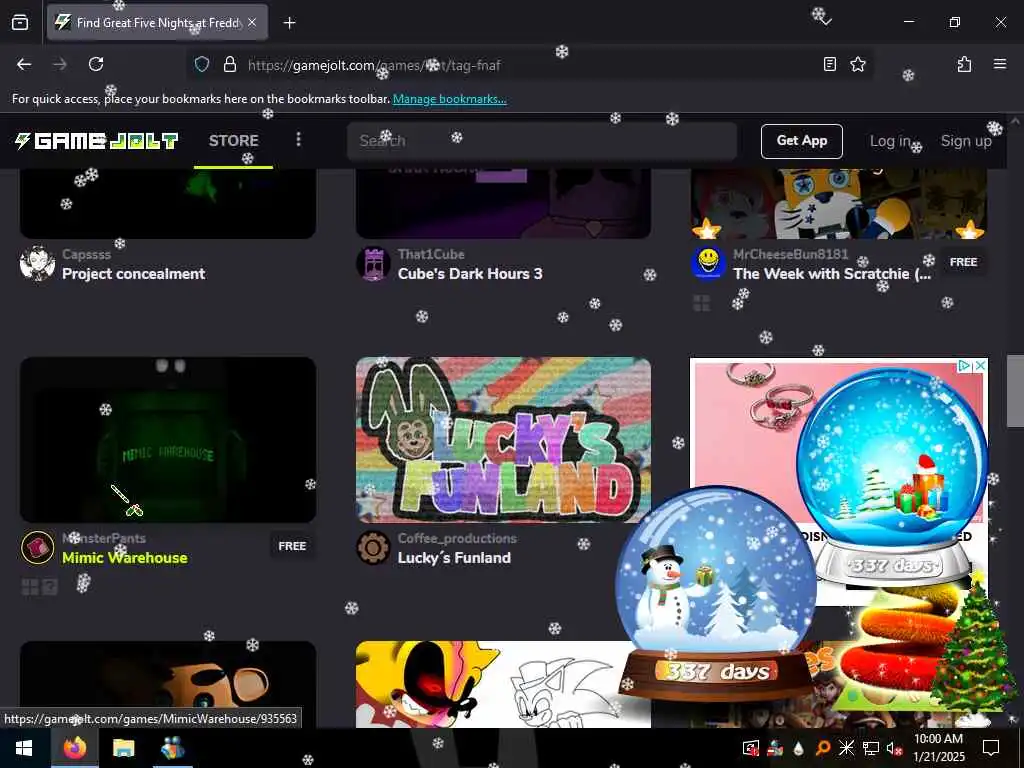Reload the page with the refresh icon
1024x768 pixels.
tap(96, 64)
